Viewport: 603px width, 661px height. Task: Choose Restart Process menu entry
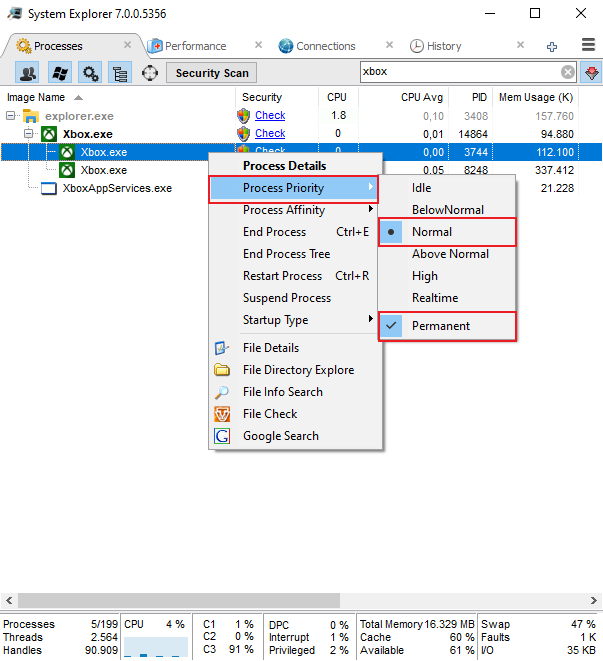click(295, 276)
